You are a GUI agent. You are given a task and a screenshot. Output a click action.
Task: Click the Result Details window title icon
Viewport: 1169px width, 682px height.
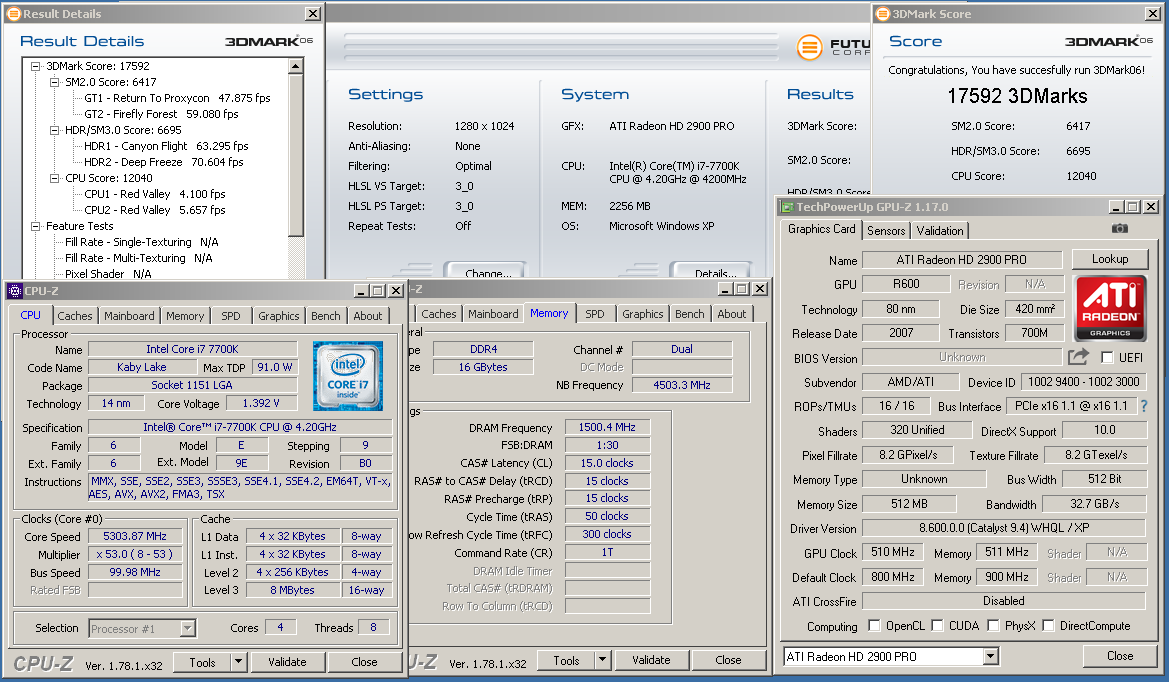click(x=13, y=13)
